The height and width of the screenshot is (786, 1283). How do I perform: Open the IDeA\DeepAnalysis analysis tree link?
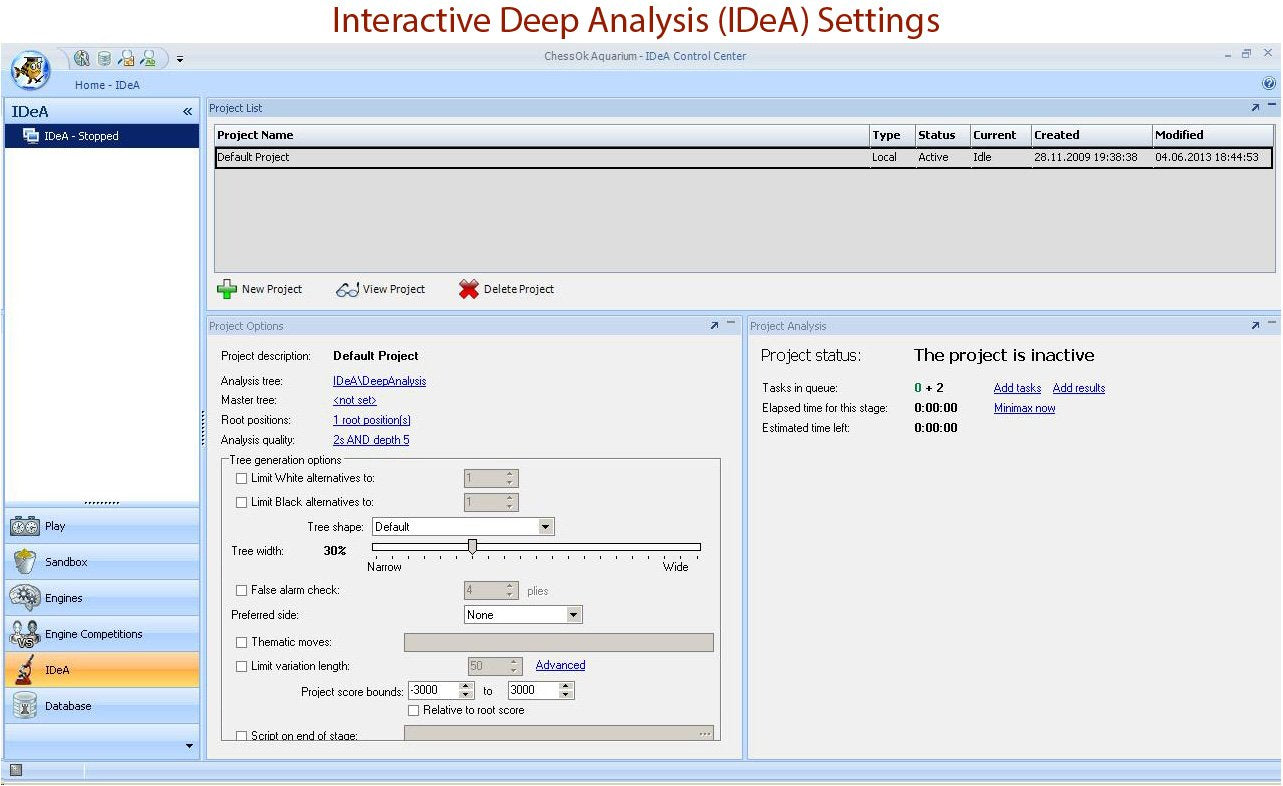(x=379, y=381)
